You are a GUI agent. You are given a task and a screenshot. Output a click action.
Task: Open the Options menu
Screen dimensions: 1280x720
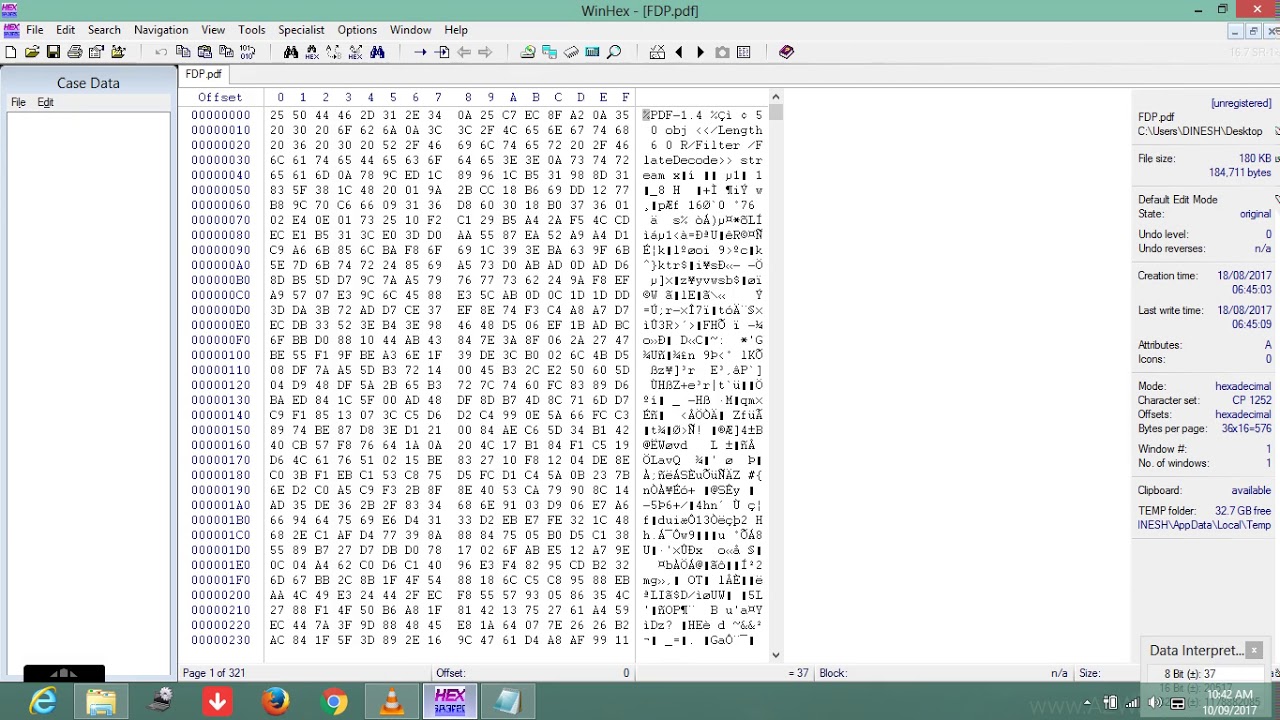pyautogui.click(x=357, y=30)
